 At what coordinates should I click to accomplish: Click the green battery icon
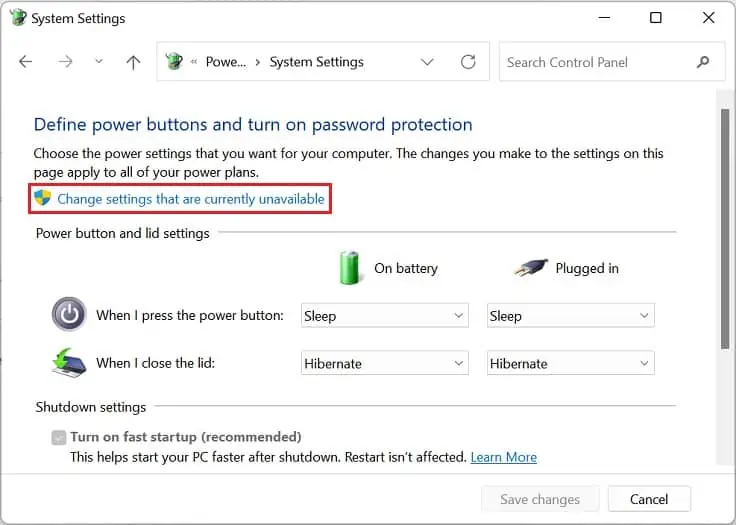click(350, 268)
